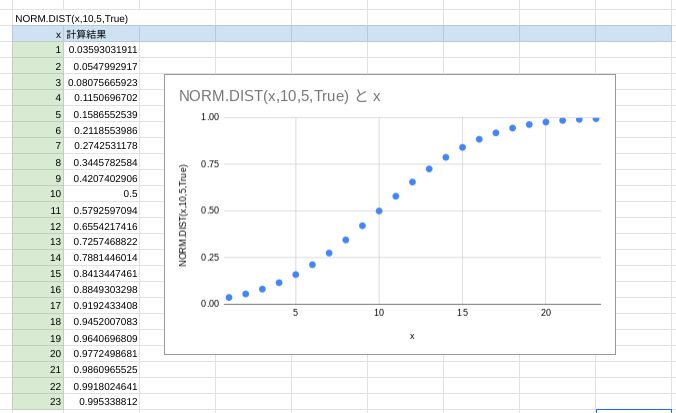Click the 15 label on the horizontal axis
The width and height of the screenshot is (676, 413).
click(462, 313)
